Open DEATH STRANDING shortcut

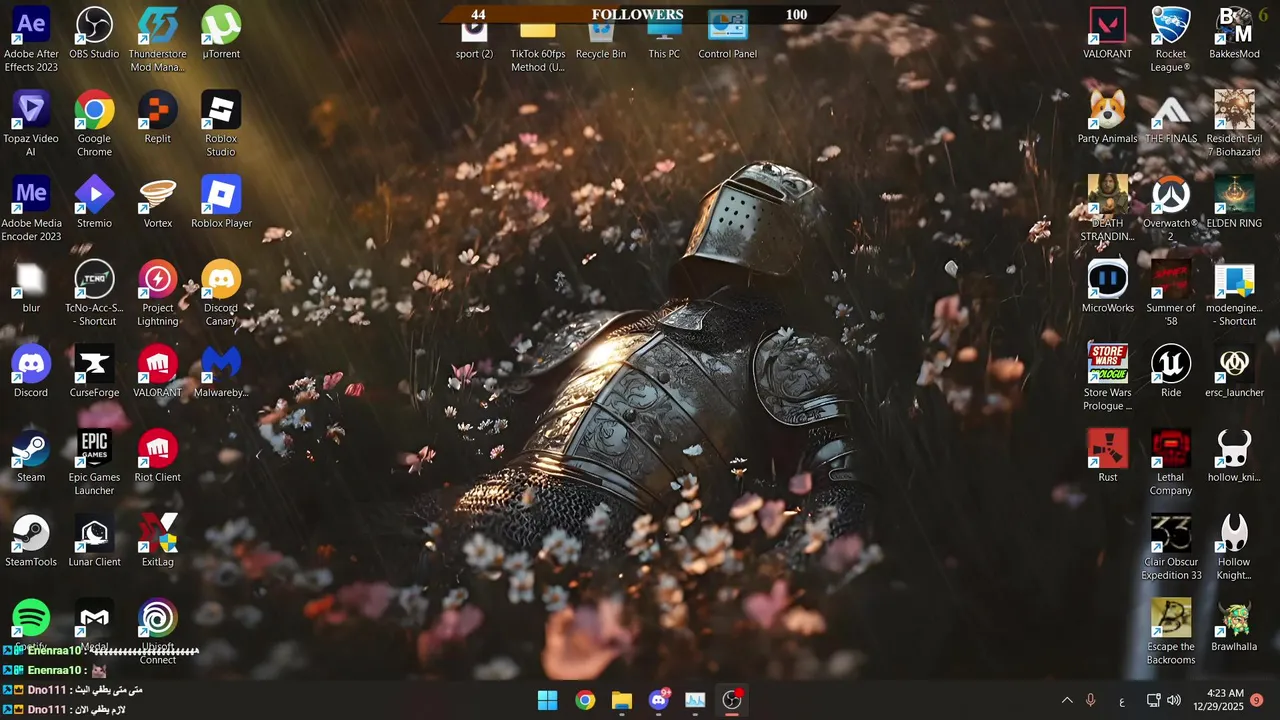[1107, 210]
